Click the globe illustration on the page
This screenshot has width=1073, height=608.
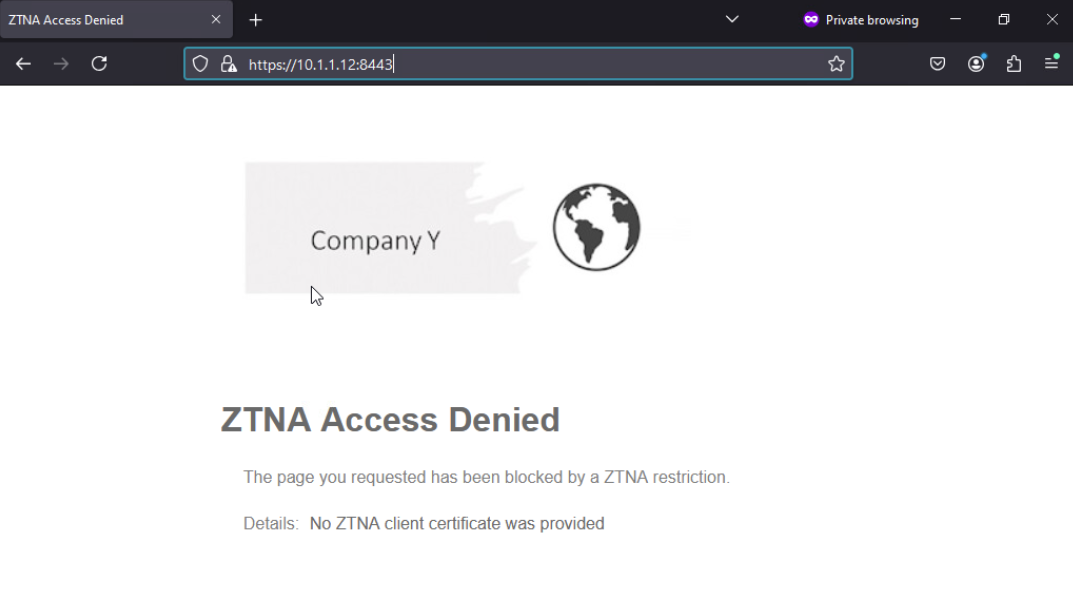point(596,227)
